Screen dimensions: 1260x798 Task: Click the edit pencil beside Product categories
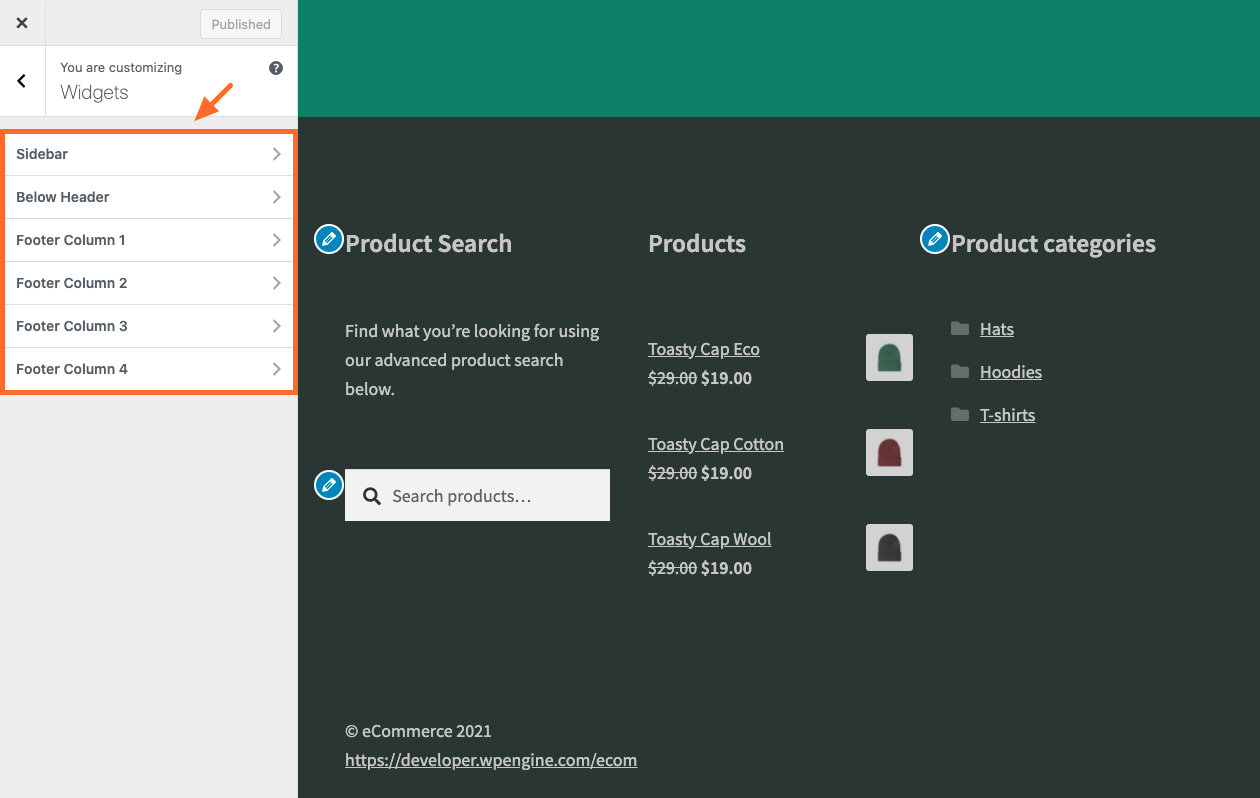[x=934, y=239]
